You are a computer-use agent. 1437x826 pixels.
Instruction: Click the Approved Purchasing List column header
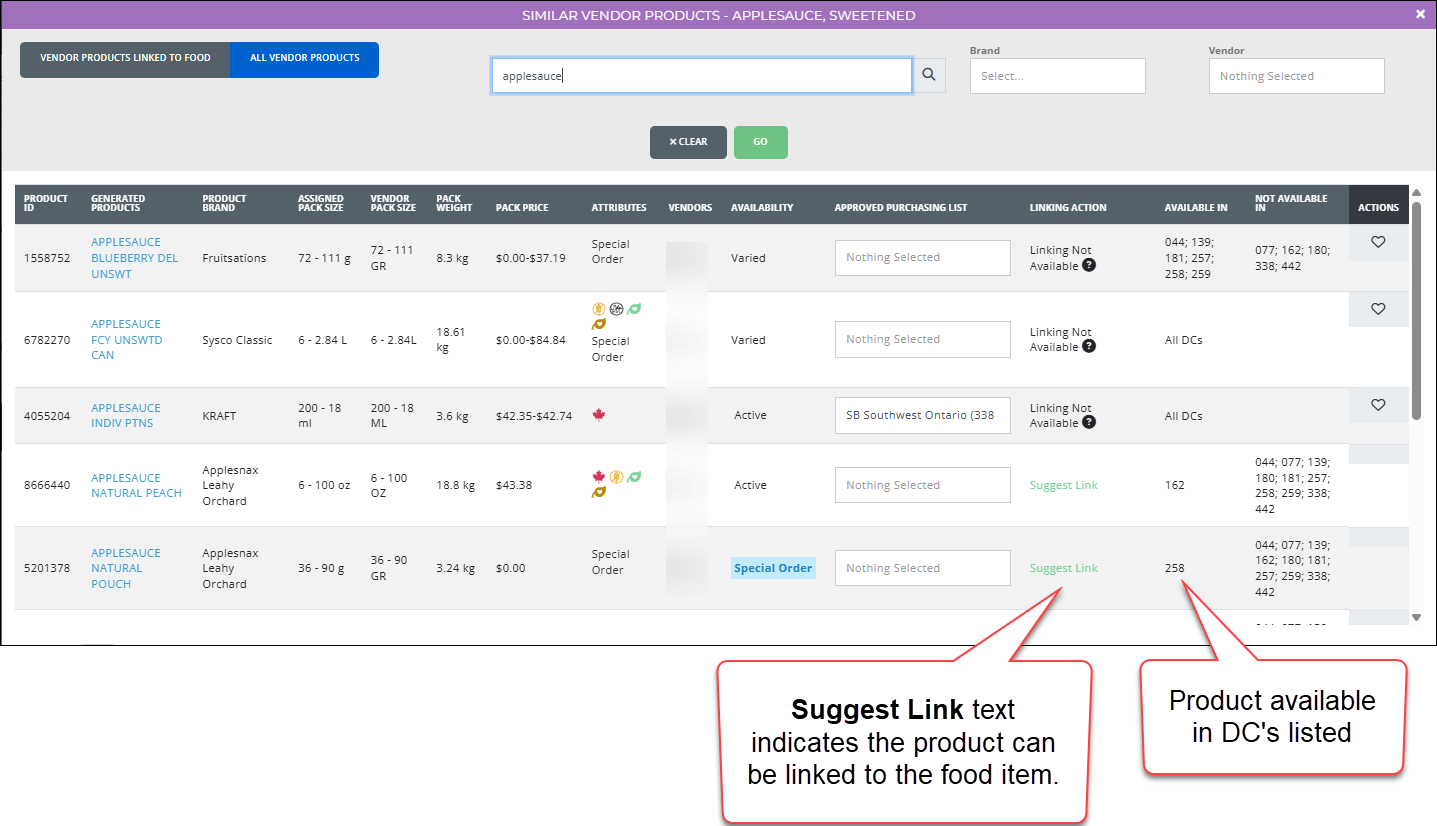pos(901,208)
